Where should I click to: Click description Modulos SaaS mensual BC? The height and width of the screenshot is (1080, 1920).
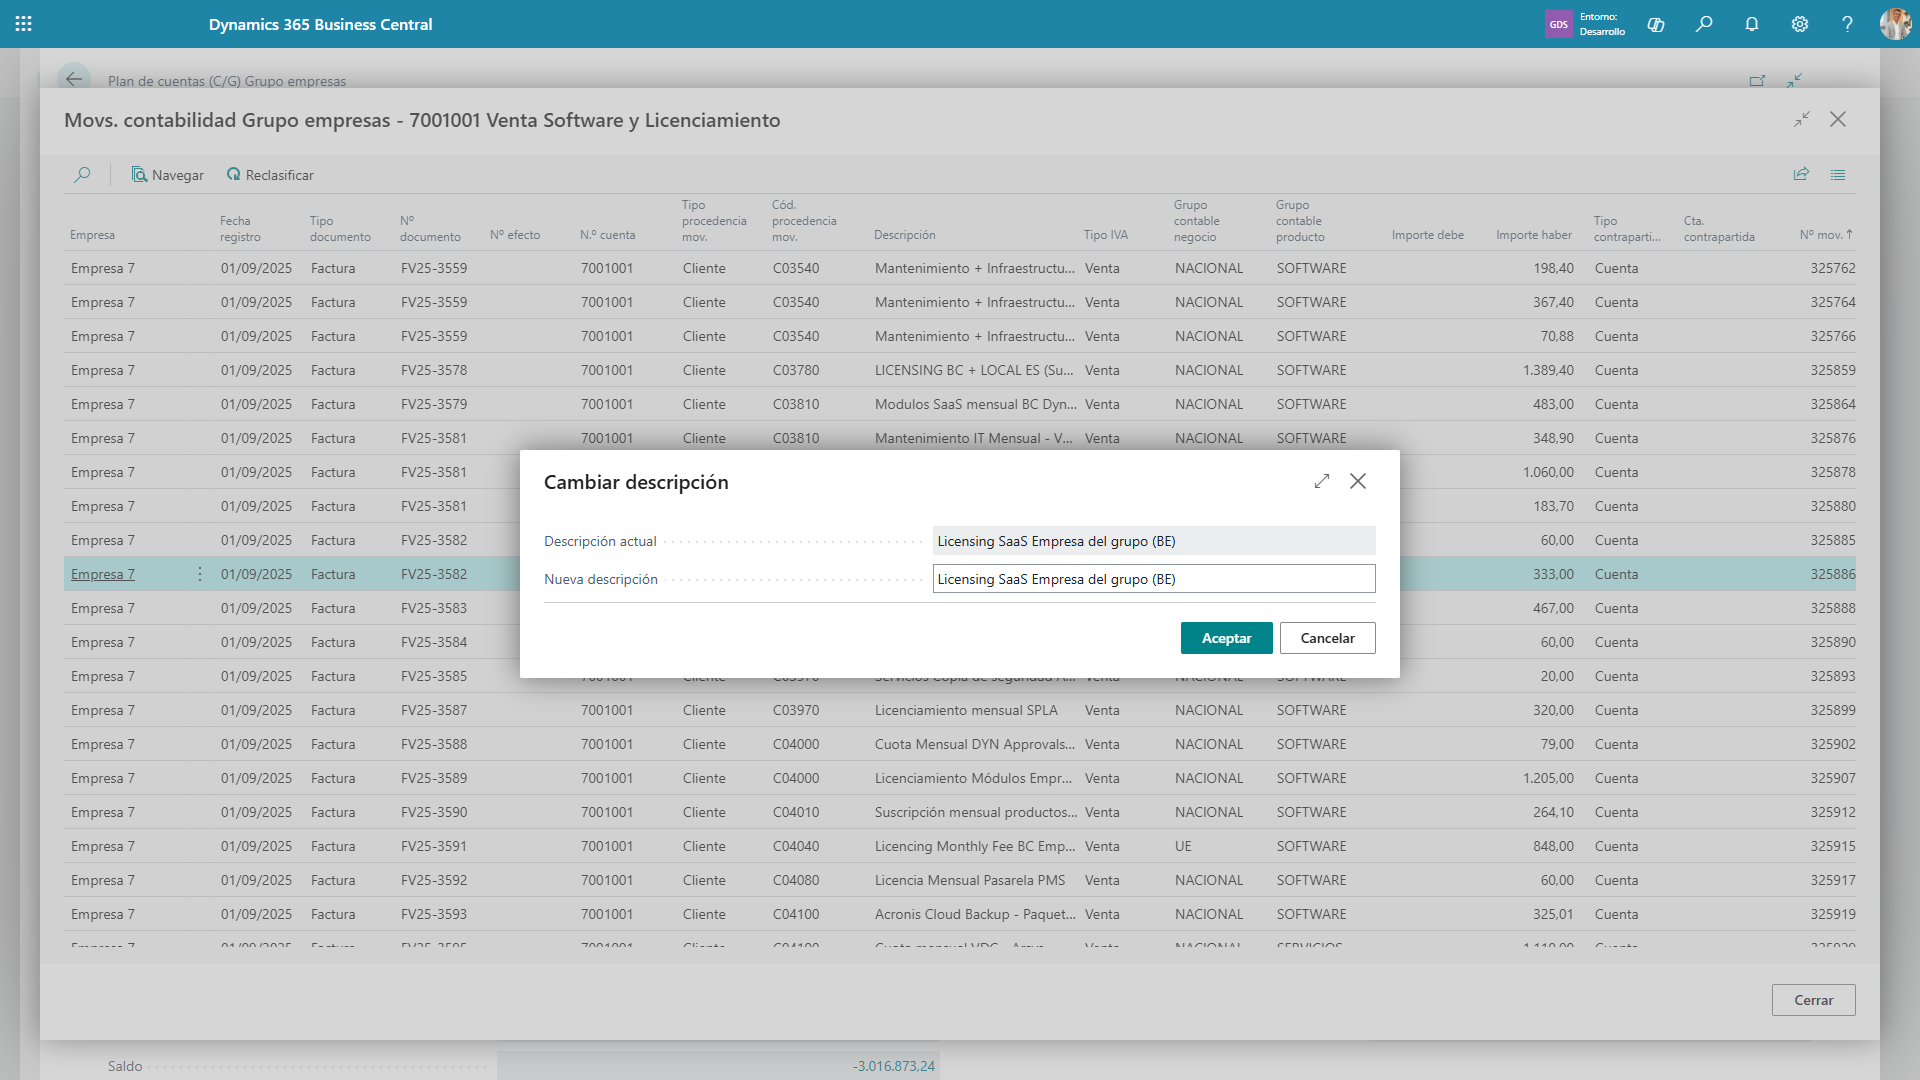(x=975, y=404)
